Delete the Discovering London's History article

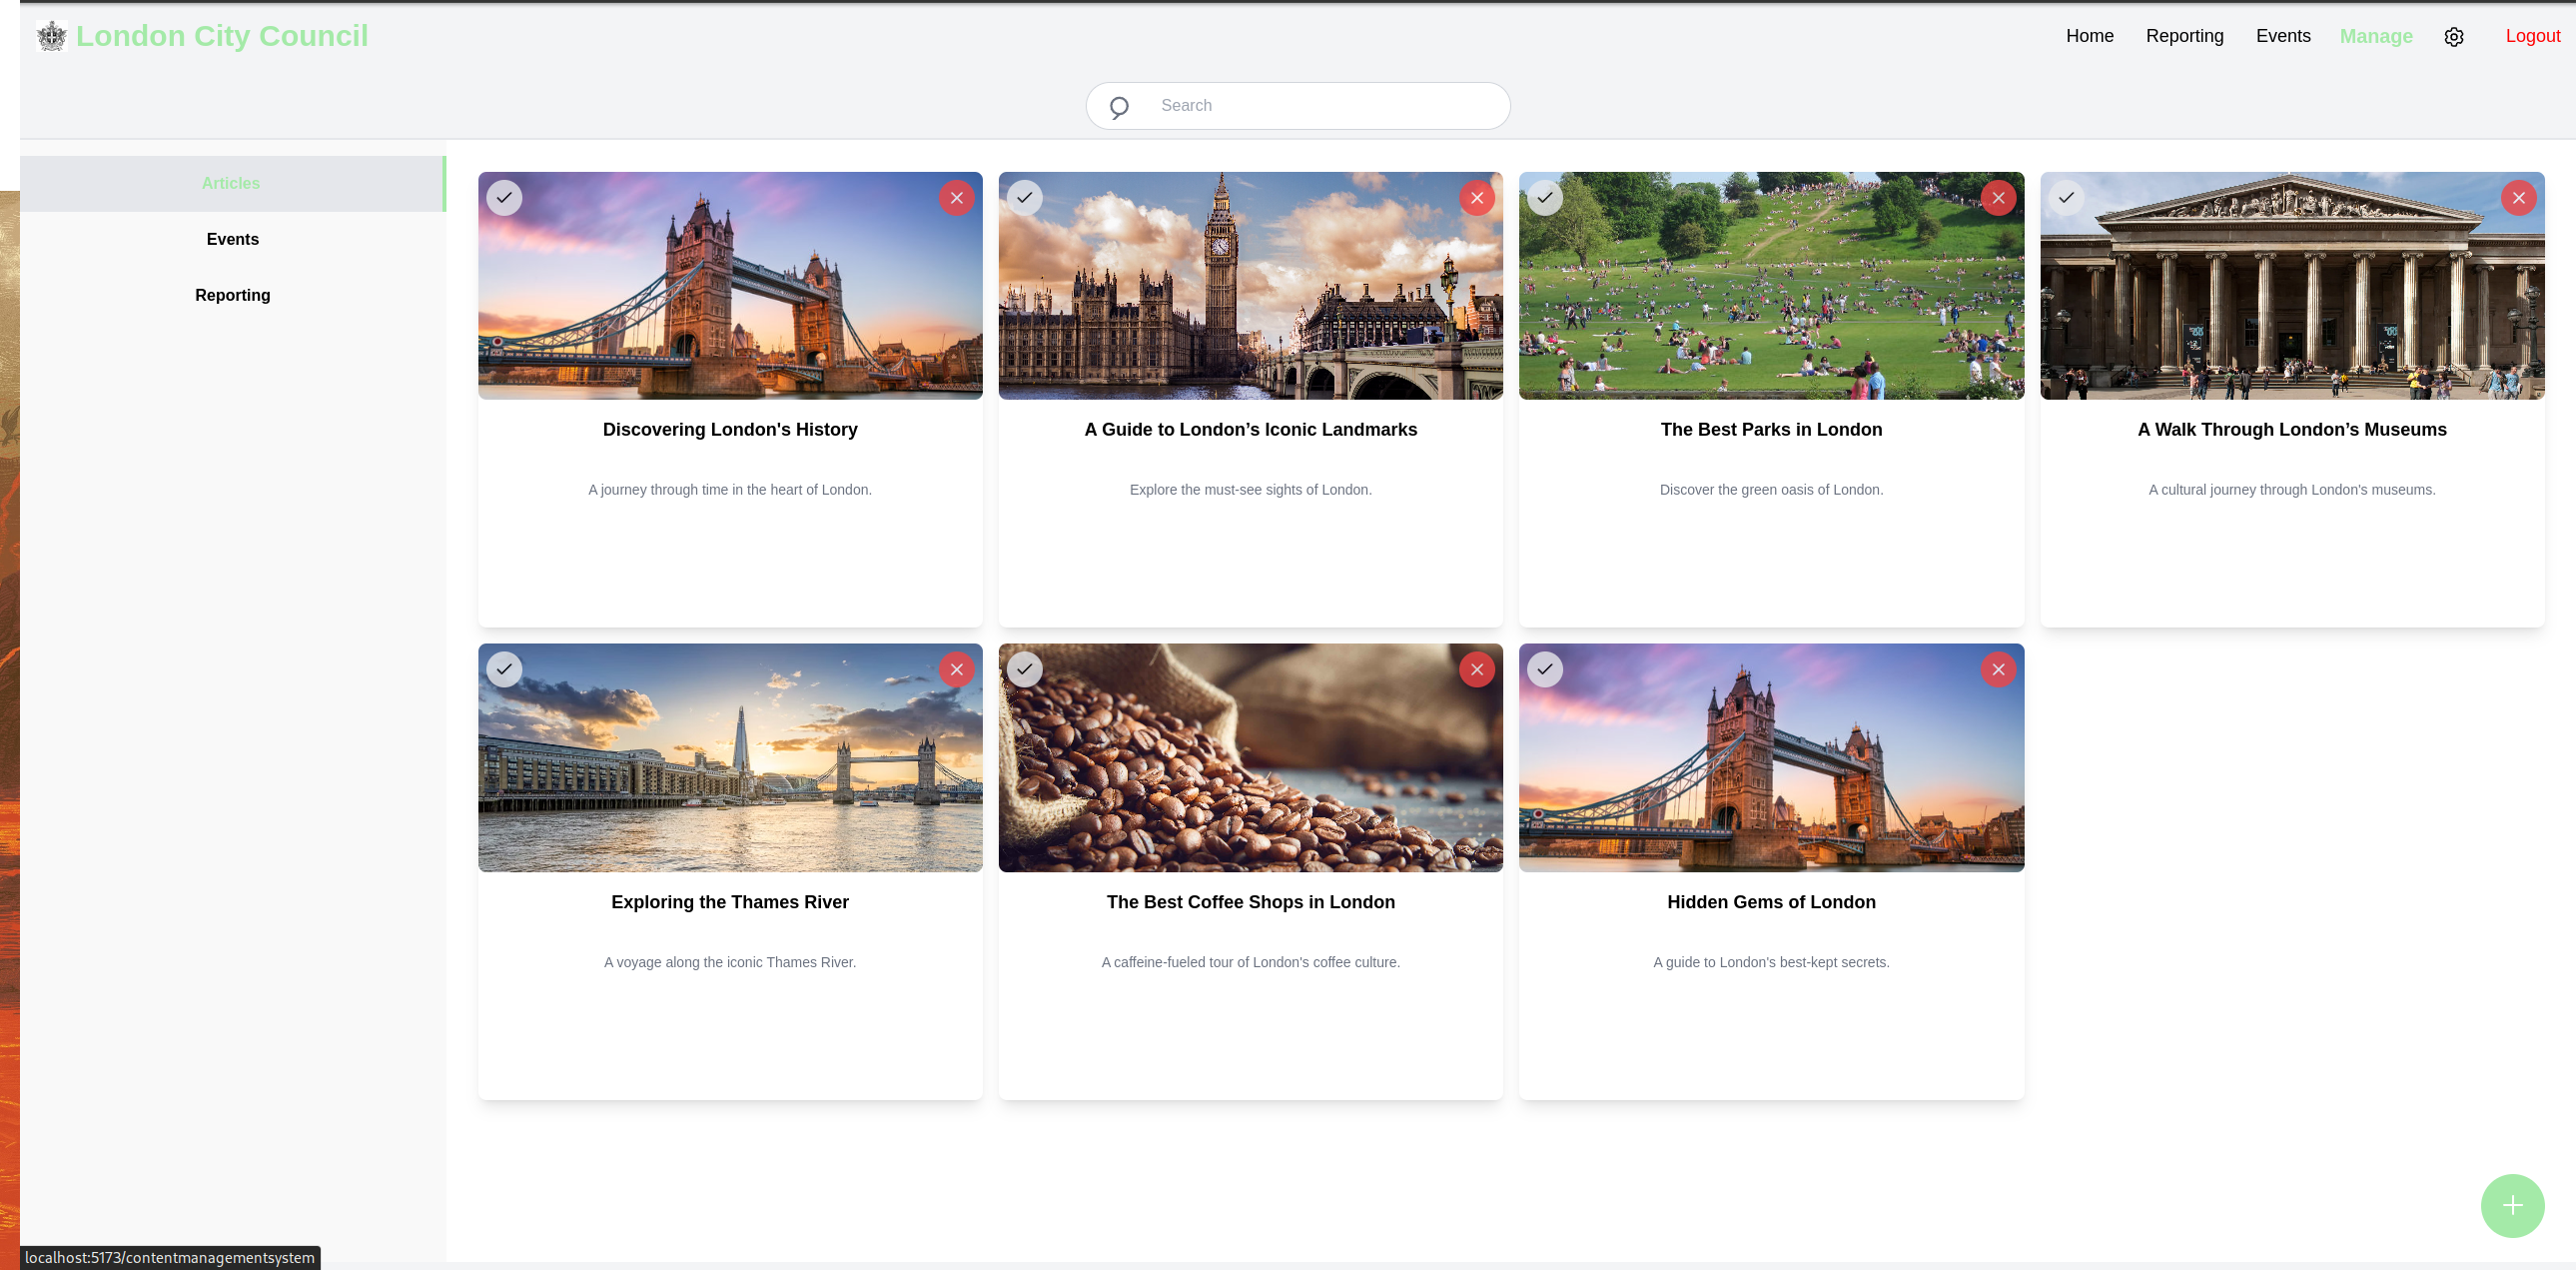[956, 198]
